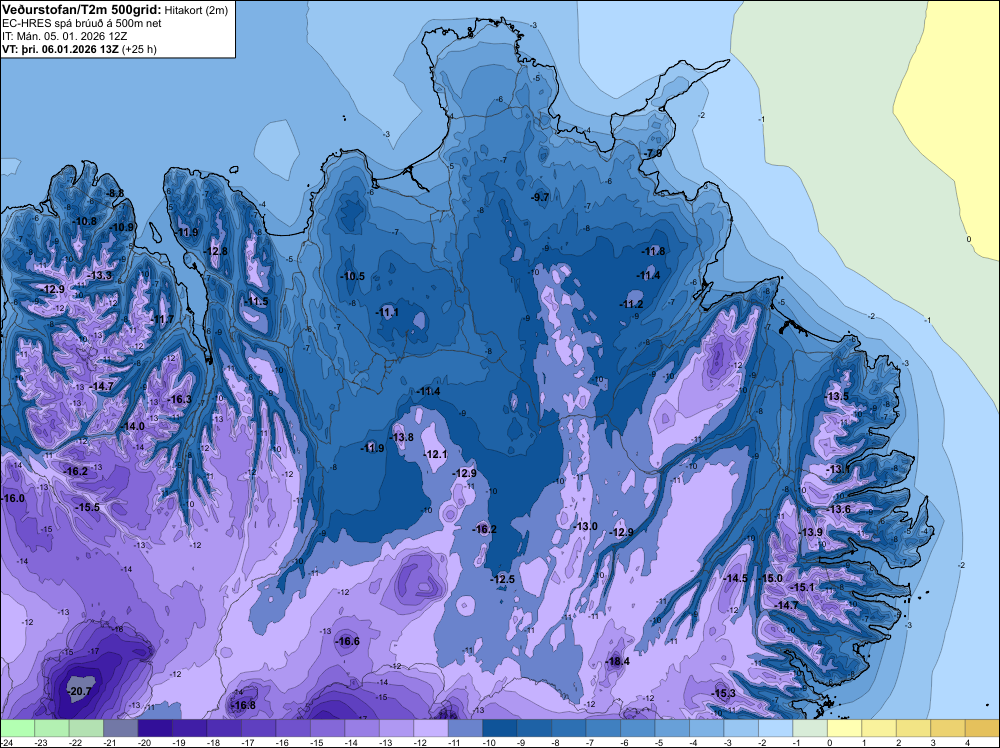Click the -11.5 temperature value
The height and width of the screenshot is (748, 1000).
pyautogui.click(x=256, y=302)
